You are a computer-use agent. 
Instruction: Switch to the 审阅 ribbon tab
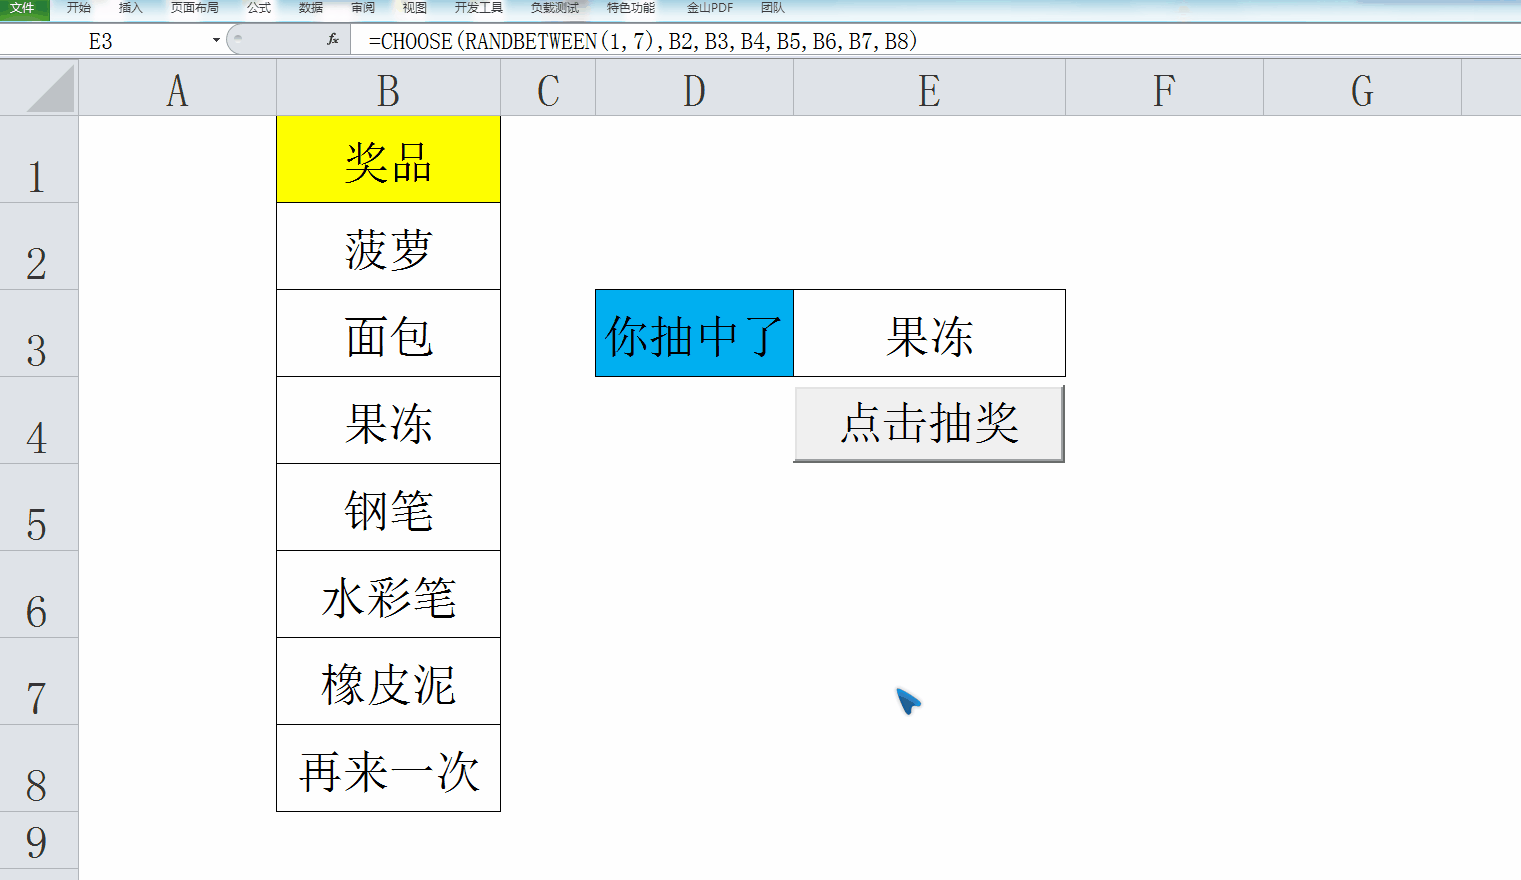coord(361,8)
